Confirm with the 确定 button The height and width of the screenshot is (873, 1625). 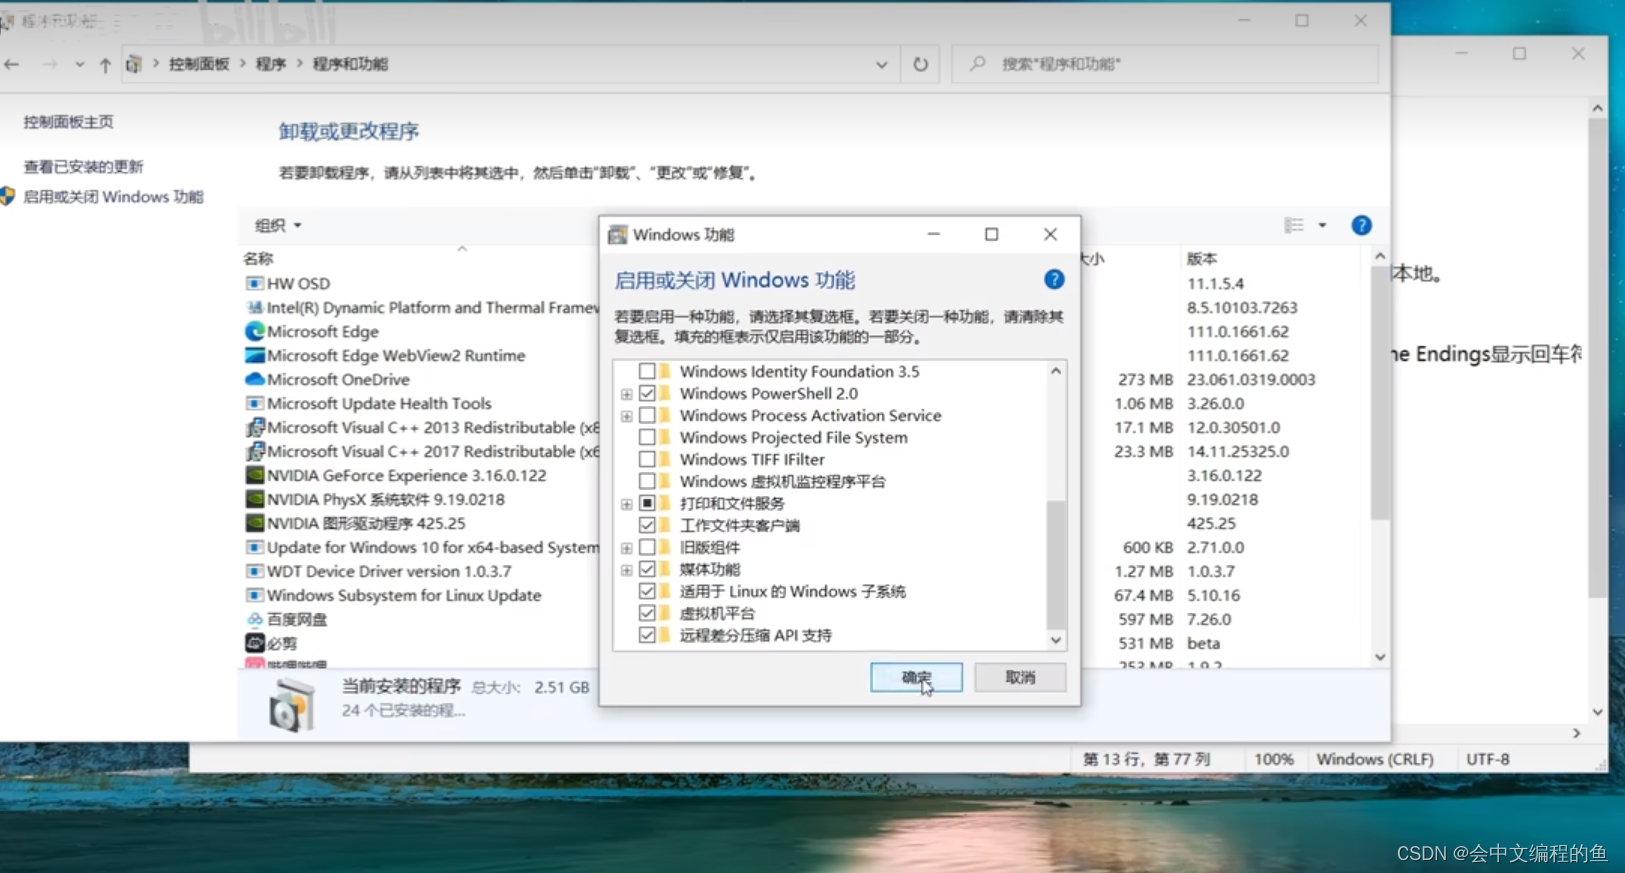(x=916, y=677)
